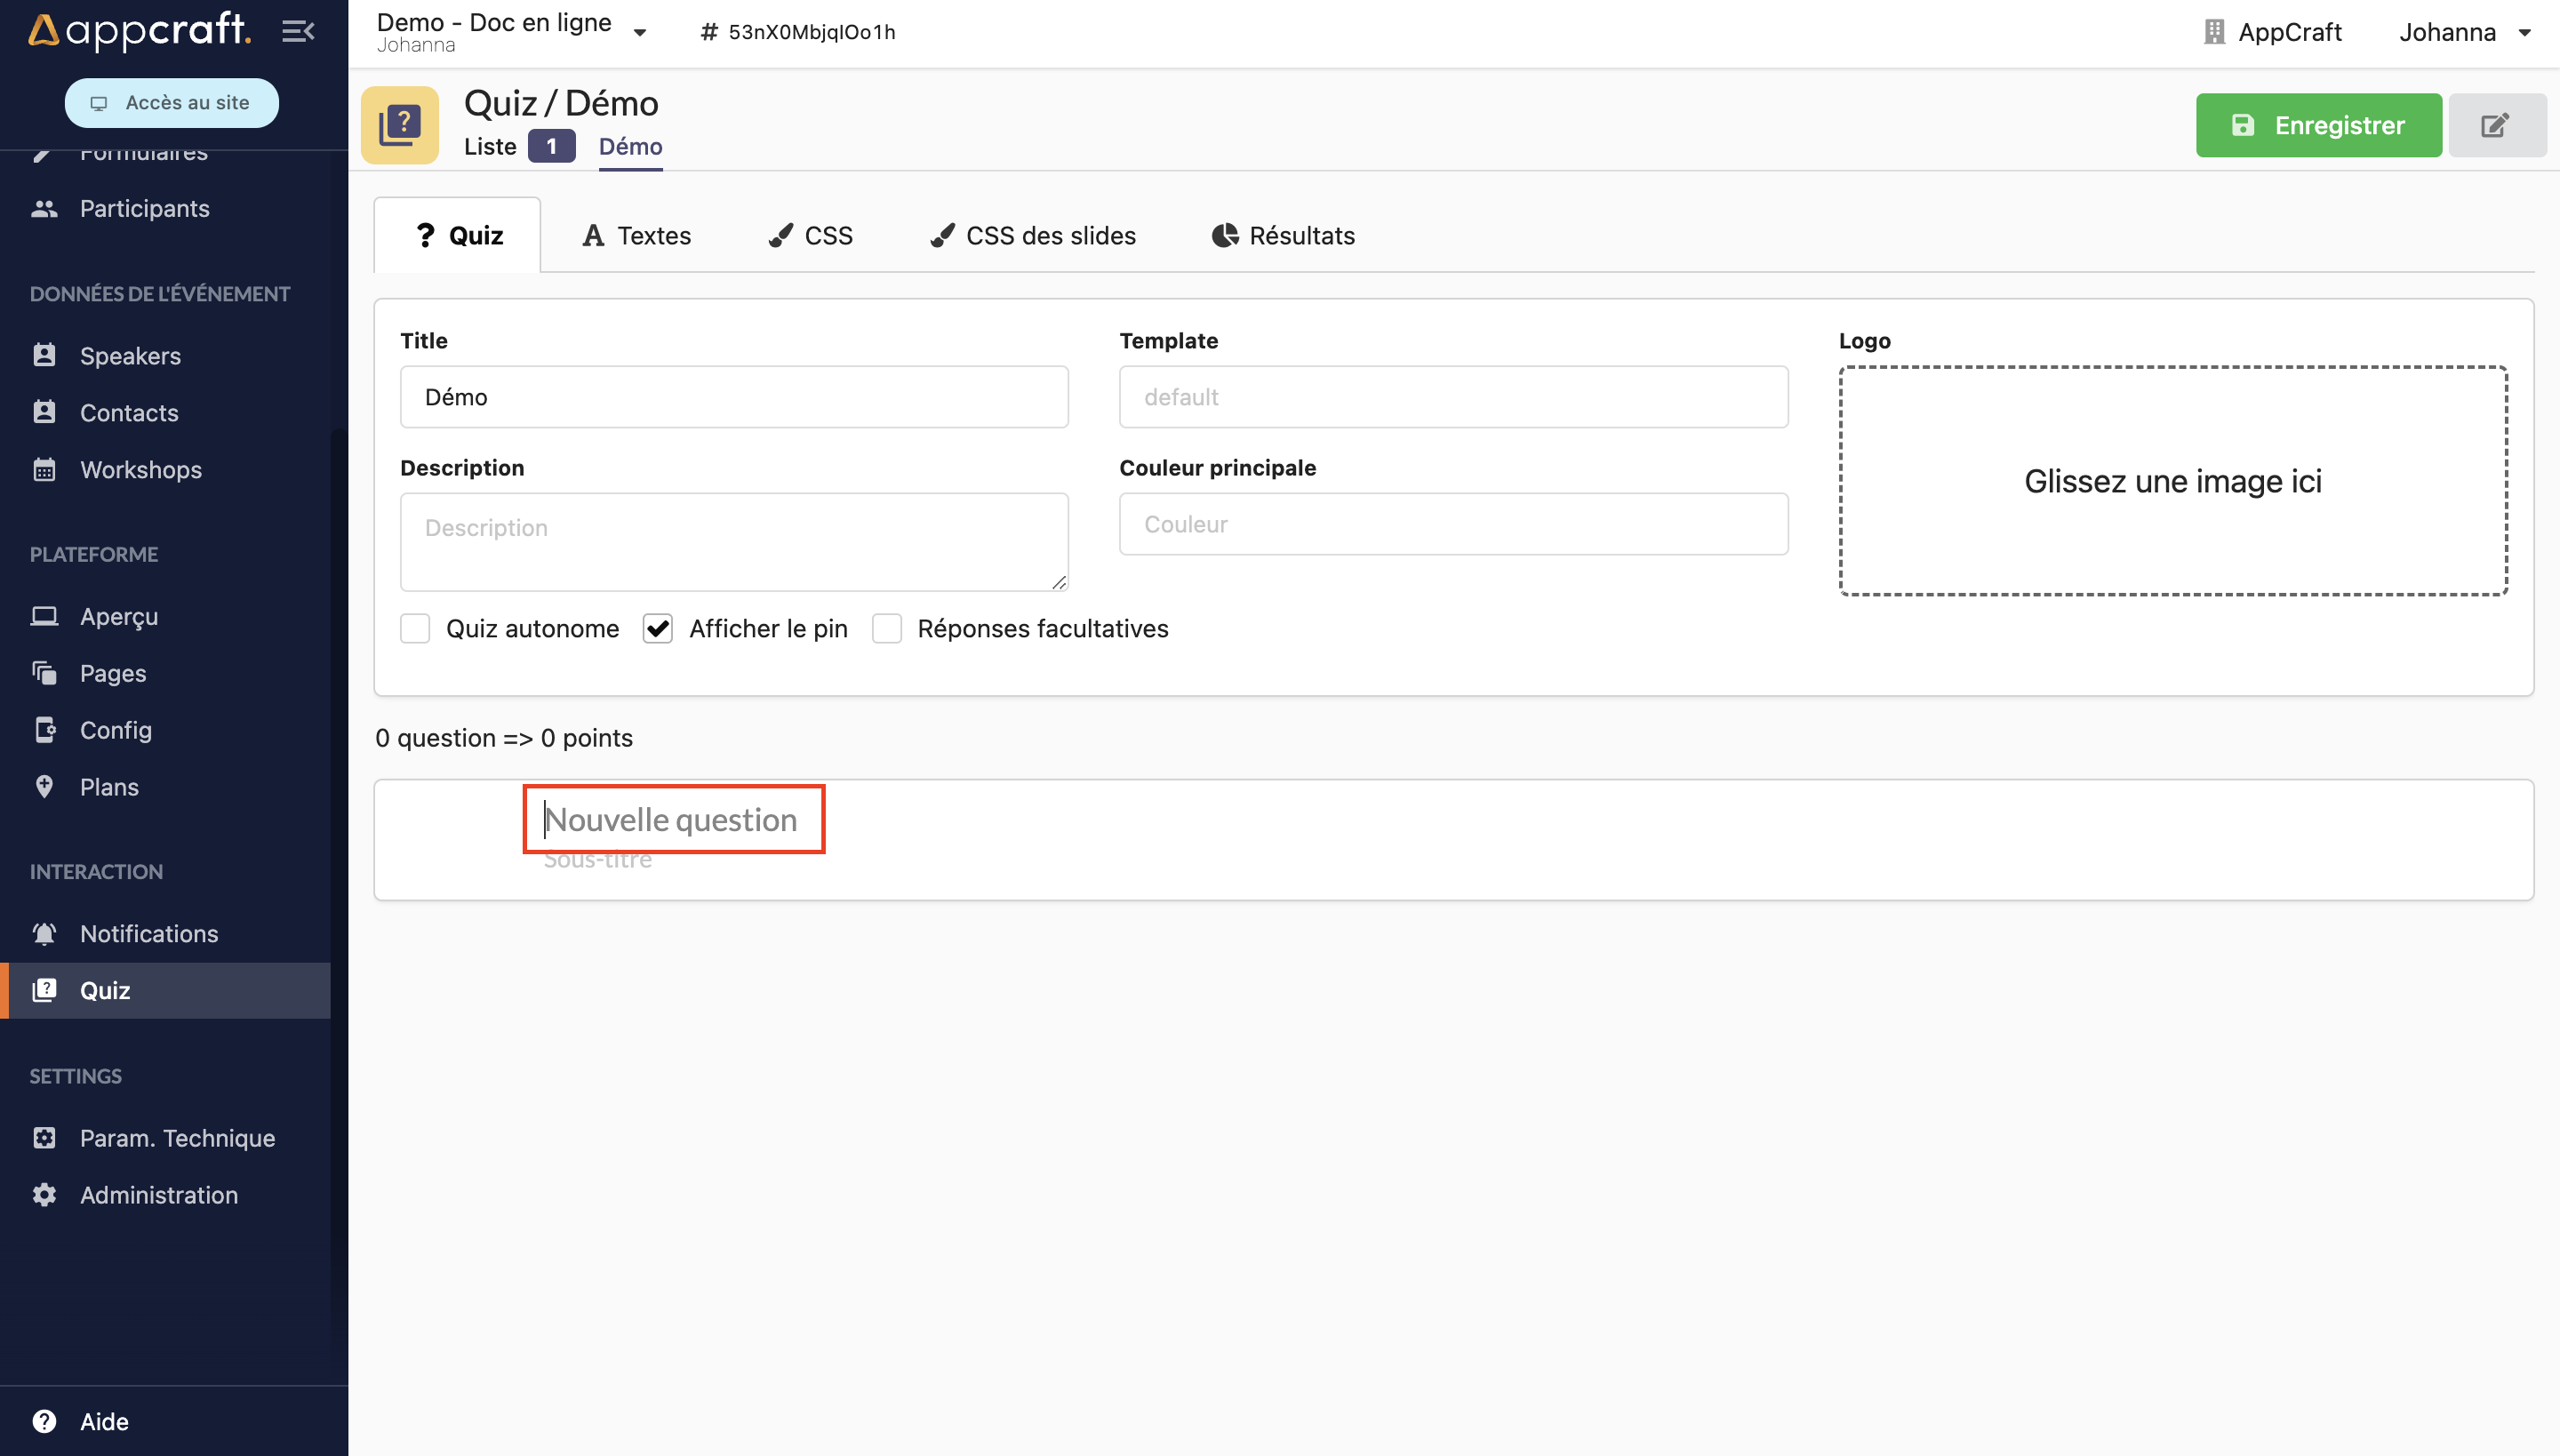2560x1456 pixels.
Task: Disable the Afficher le pin checkbox
Action: [660, 628]
